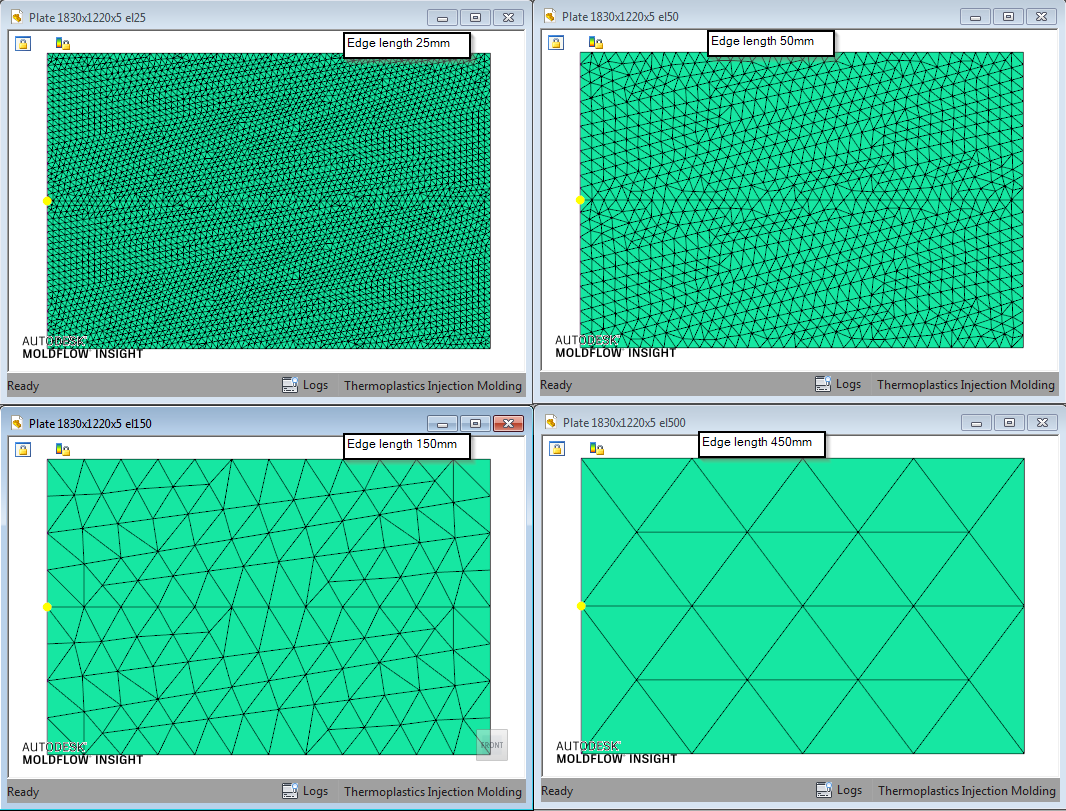This screenshot has width=1066, height=811.
Task: Select Thermoplastics Injection Molding in el500 status bar
Action: pyautogui.click(x=966, y=791)
